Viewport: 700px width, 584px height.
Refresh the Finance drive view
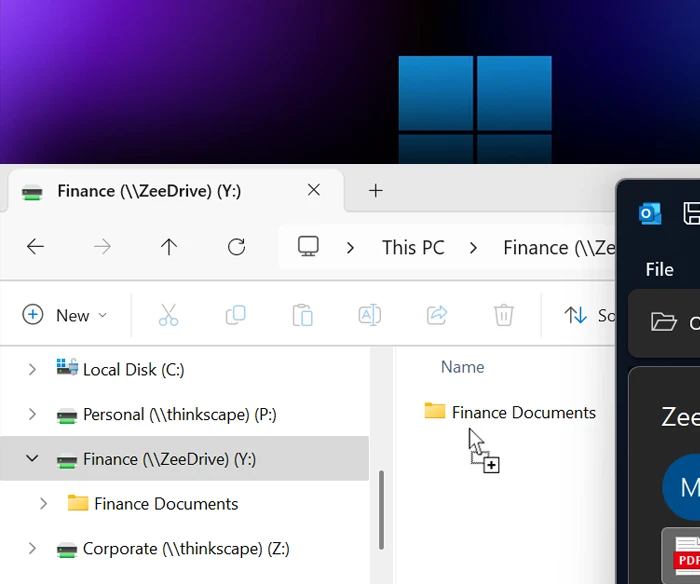click(236, 246)
